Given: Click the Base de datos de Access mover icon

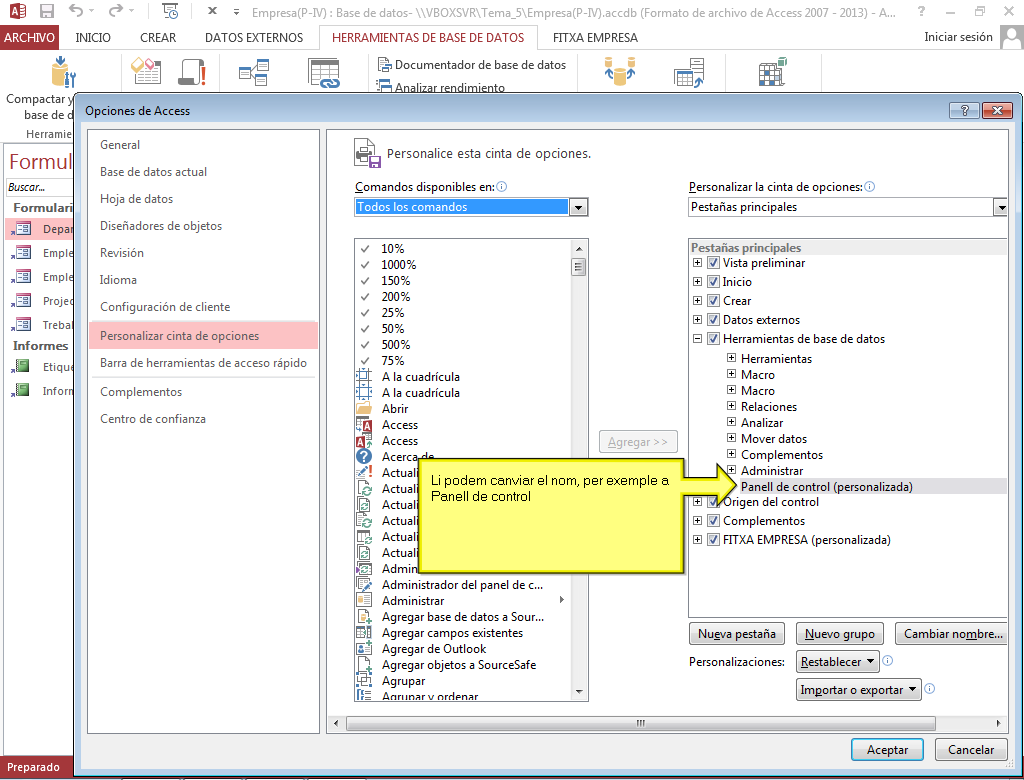Looking at the screenshot, I should click(620, 71).
